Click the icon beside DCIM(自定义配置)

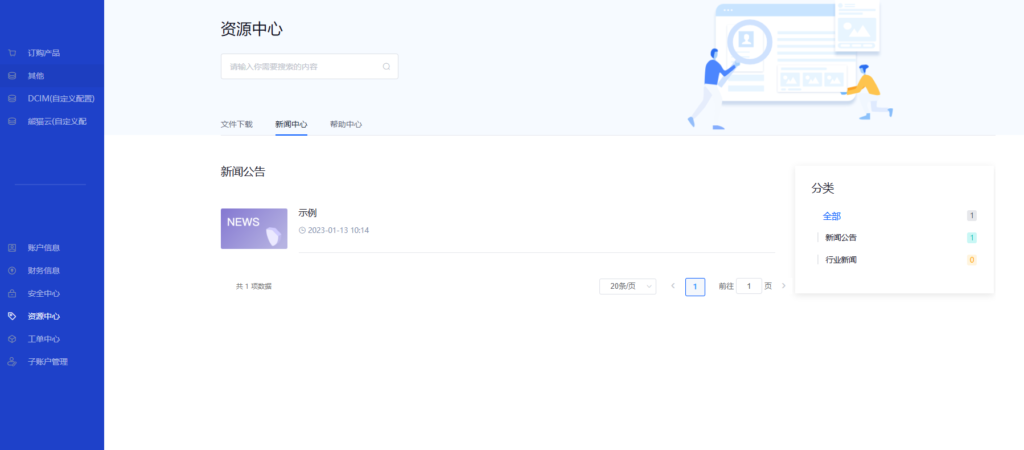coord(12,99)
